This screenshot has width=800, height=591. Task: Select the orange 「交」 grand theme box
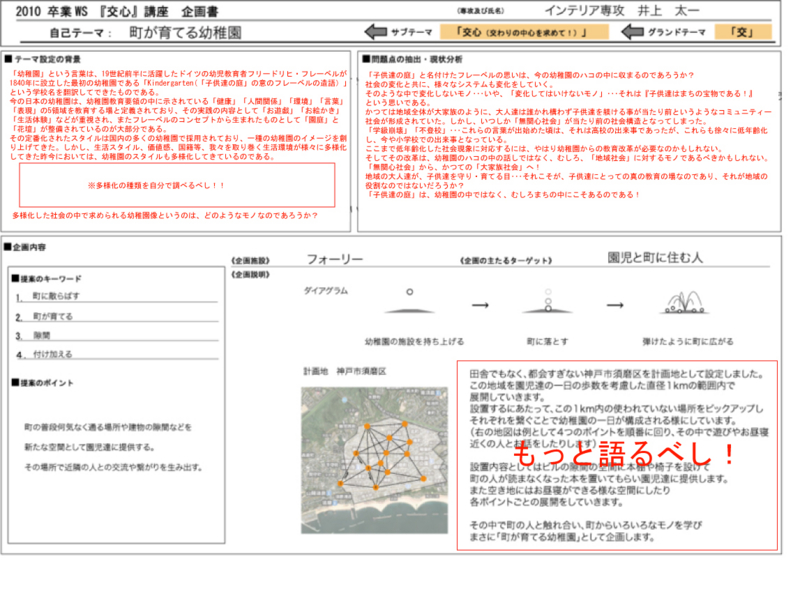pyautogui.click(x=743, y=32)
